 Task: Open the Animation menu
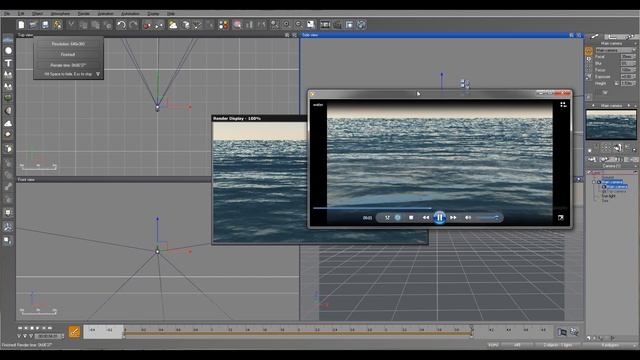tap(106, 13)
